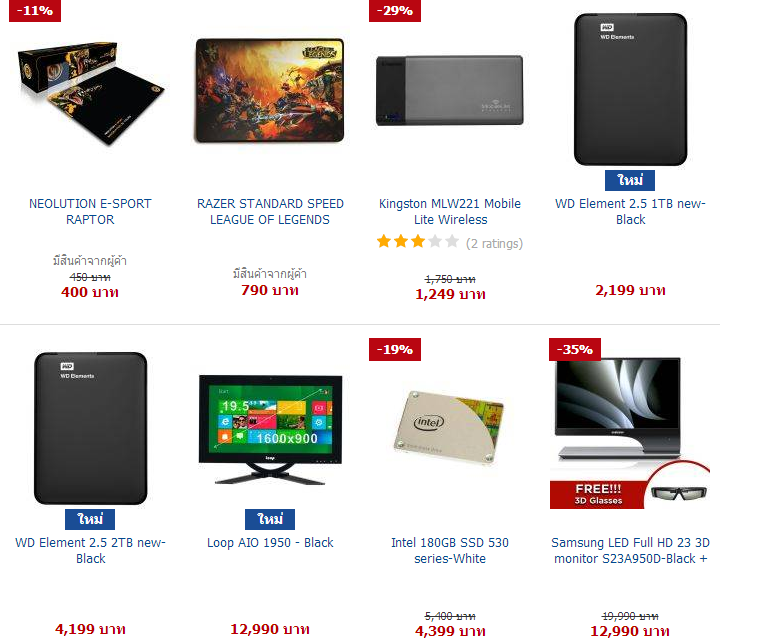The width and height of the screenshot is (773, 639).
Task: View the (2 ratings) reviews text
Action: pos(494,244)
